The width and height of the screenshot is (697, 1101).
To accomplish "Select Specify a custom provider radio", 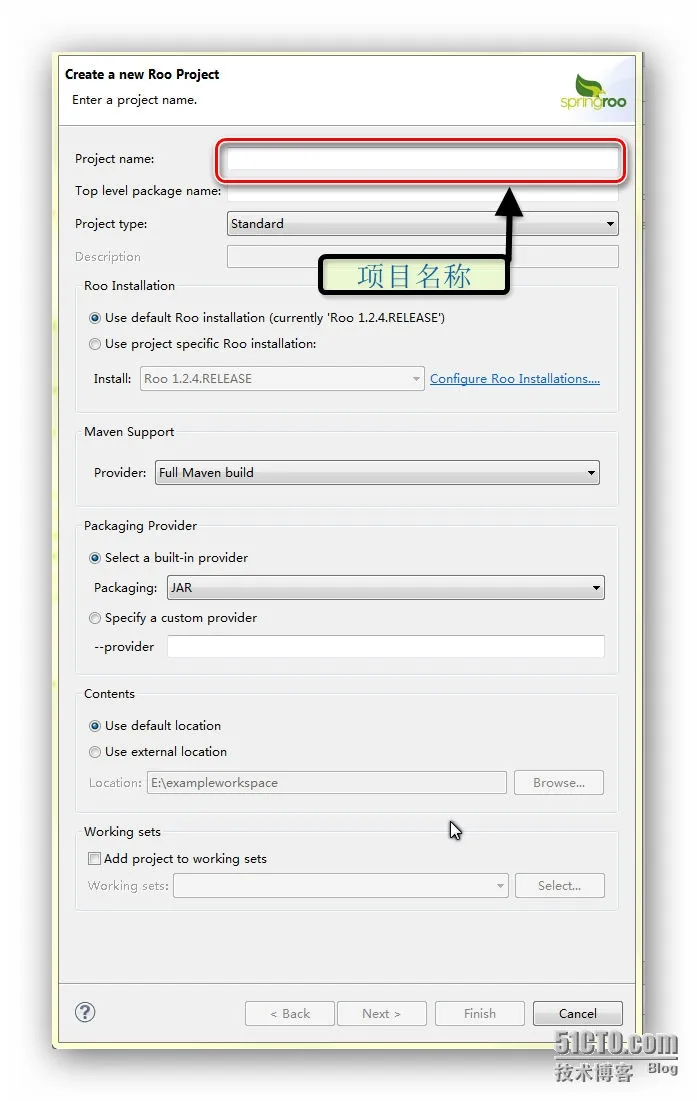I will pos(95,619).
